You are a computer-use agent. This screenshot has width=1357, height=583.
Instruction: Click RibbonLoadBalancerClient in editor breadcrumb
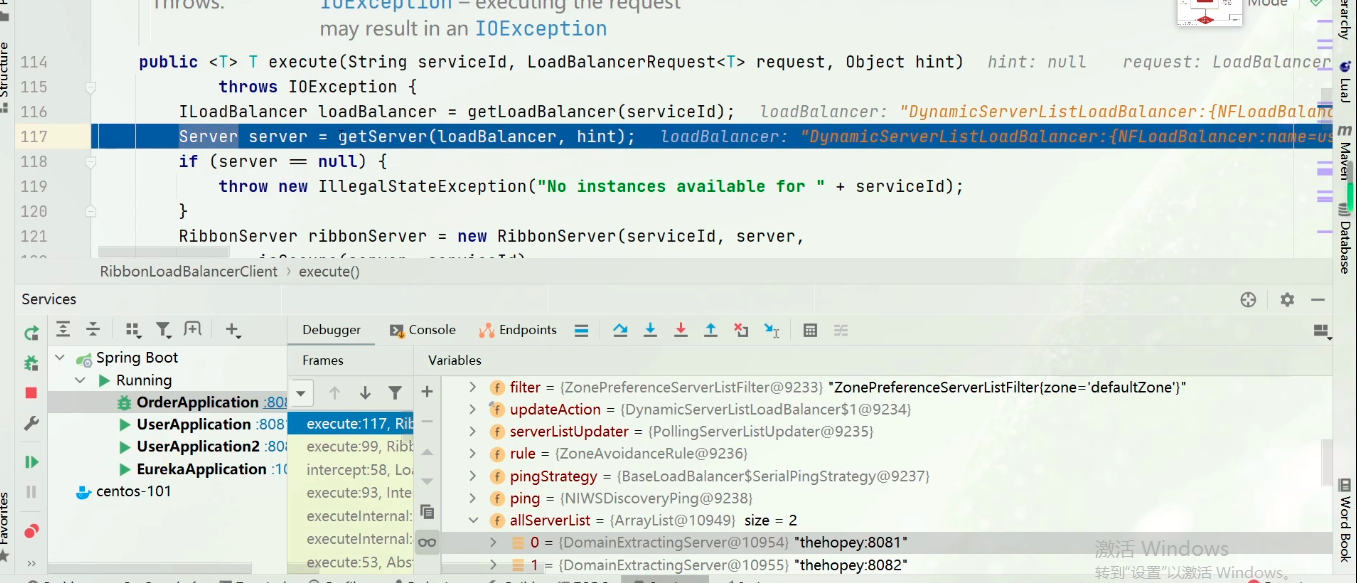click(189, 271)
